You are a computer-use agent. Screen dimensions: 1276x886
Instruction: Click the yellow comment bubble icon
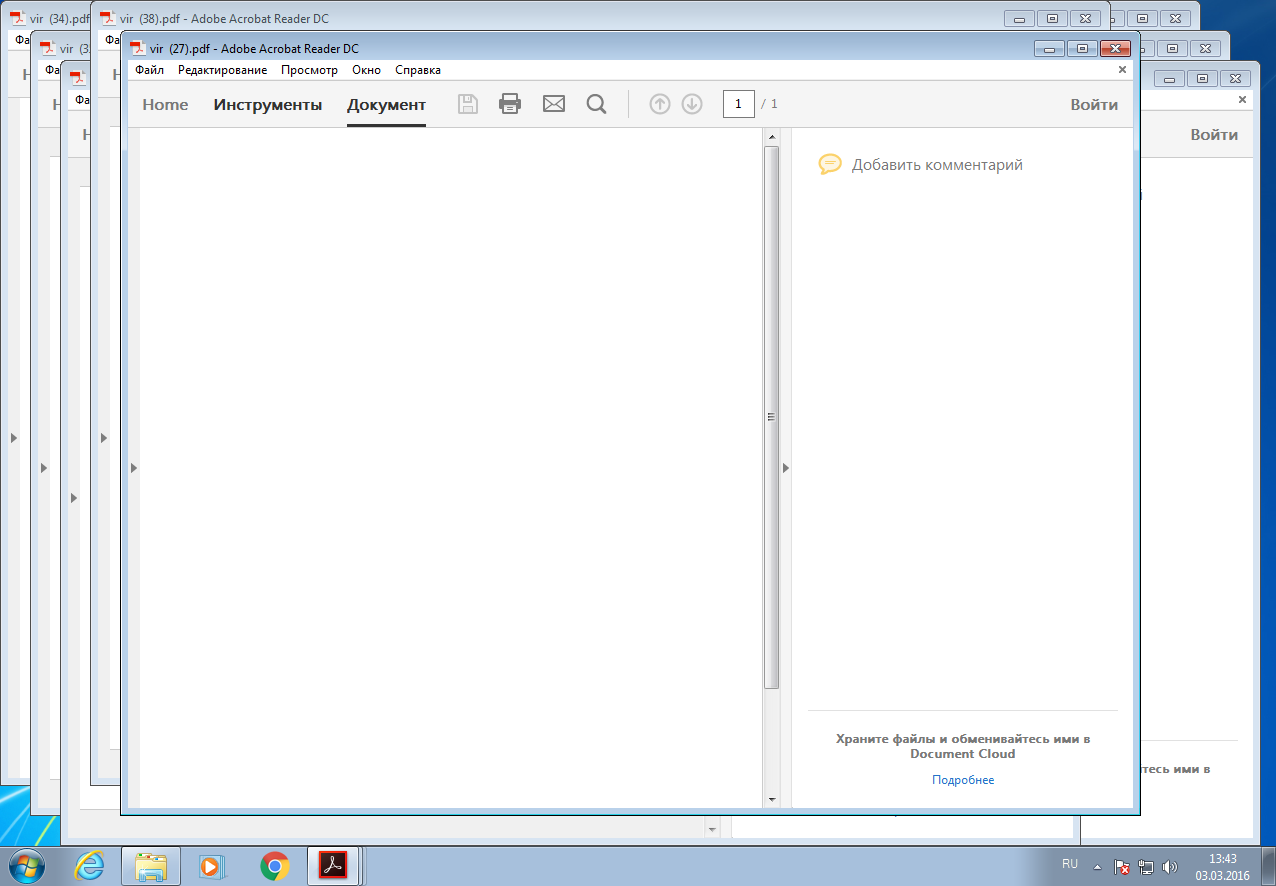coord(830,165)
